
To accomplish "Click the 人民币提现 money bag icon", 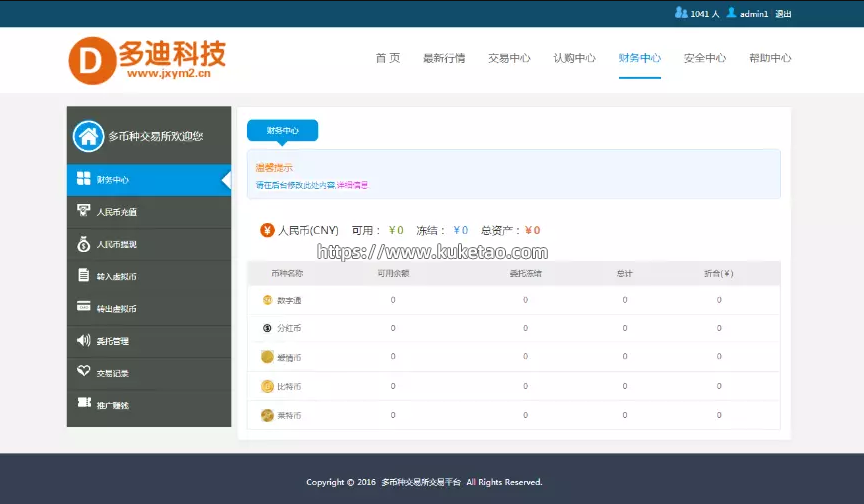I will [x=84, y=243].
